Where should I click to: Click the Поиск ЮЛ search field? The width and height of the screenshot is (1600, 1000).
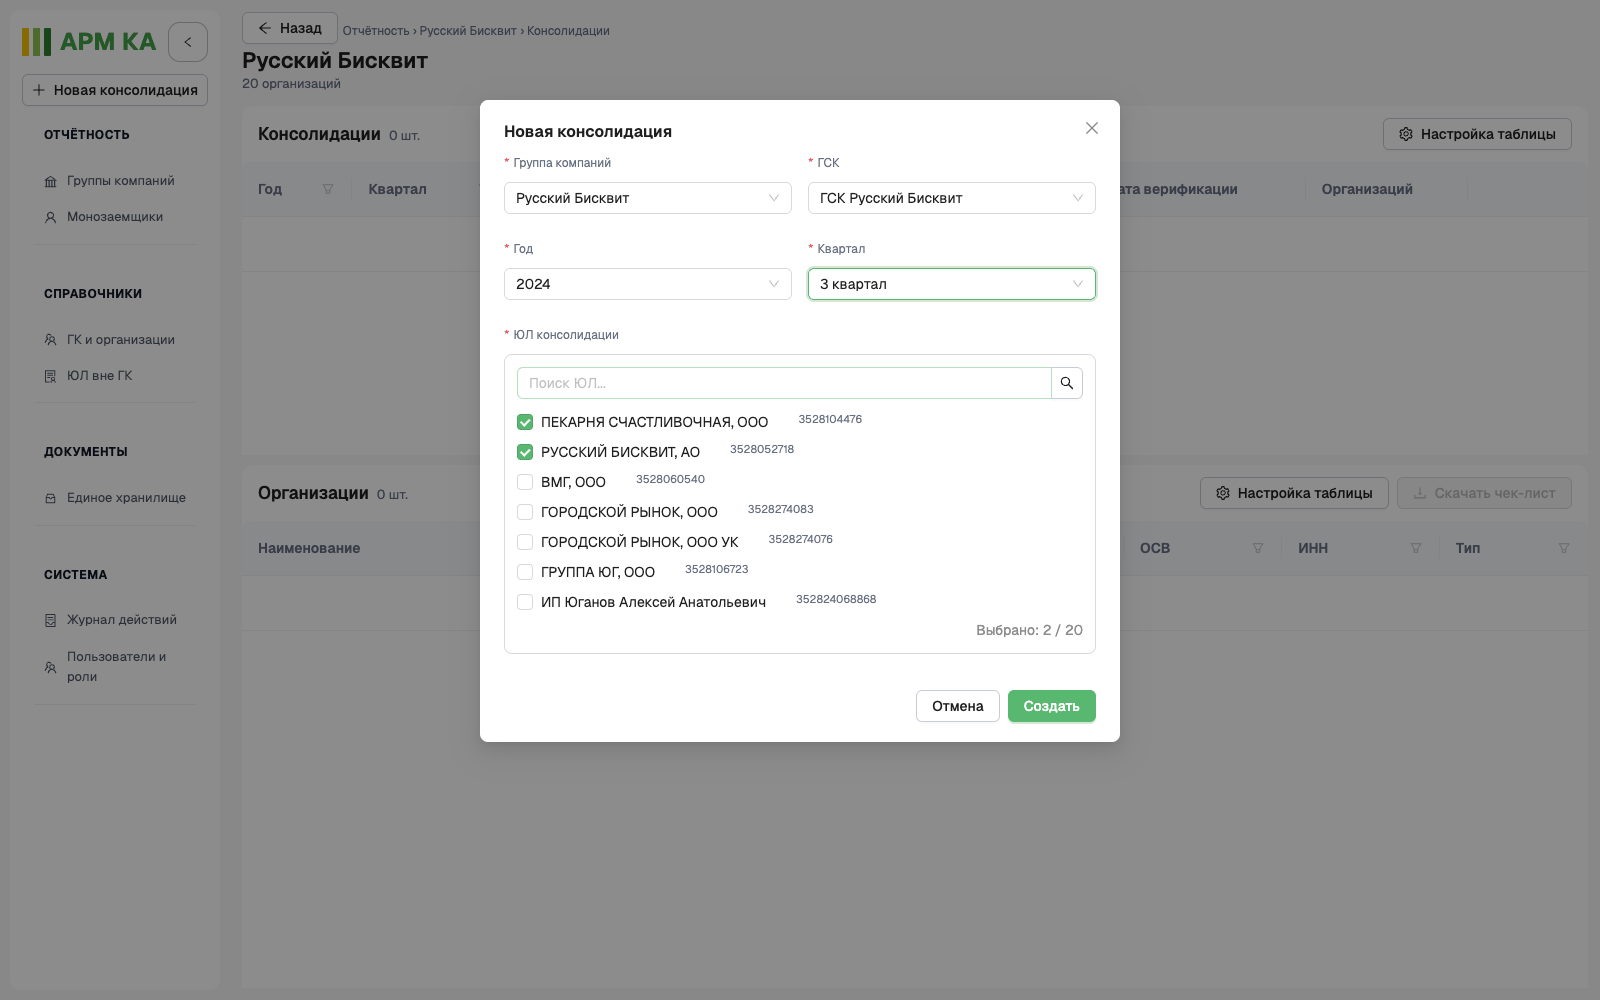point(784,383)
